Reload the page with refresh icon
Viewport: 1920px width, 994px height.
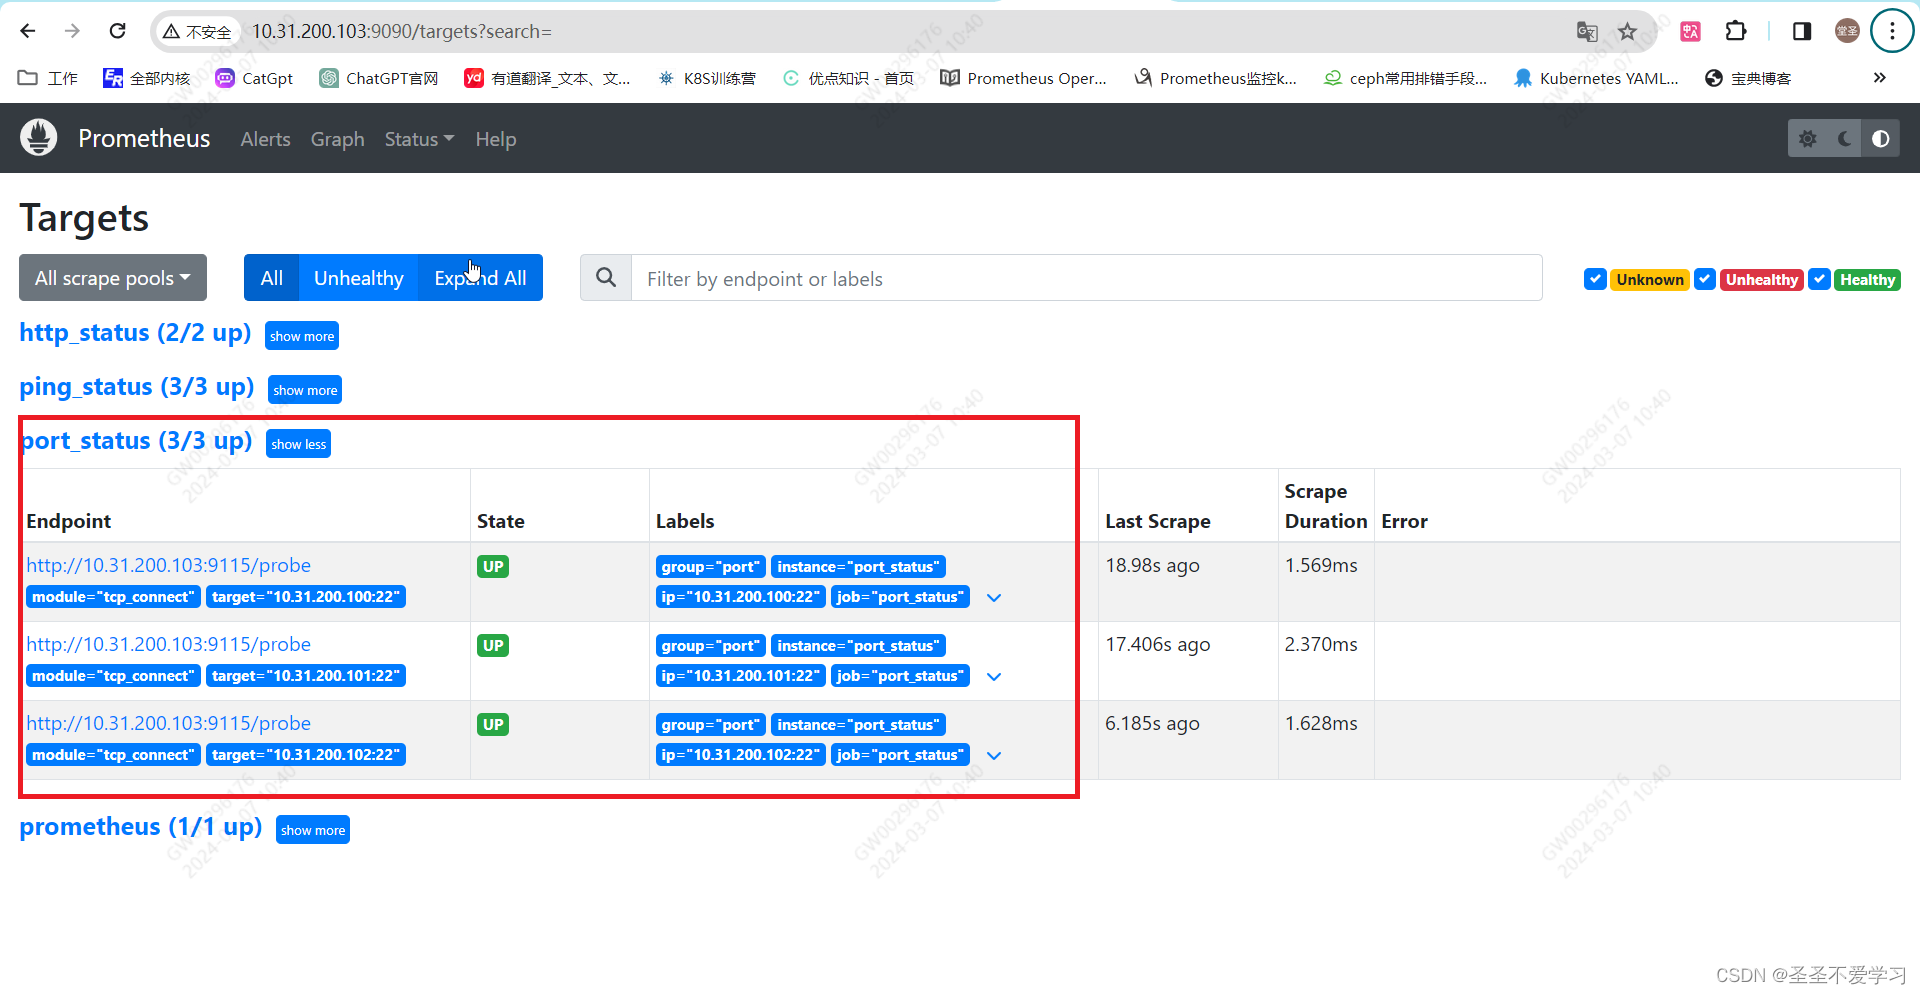117,31
